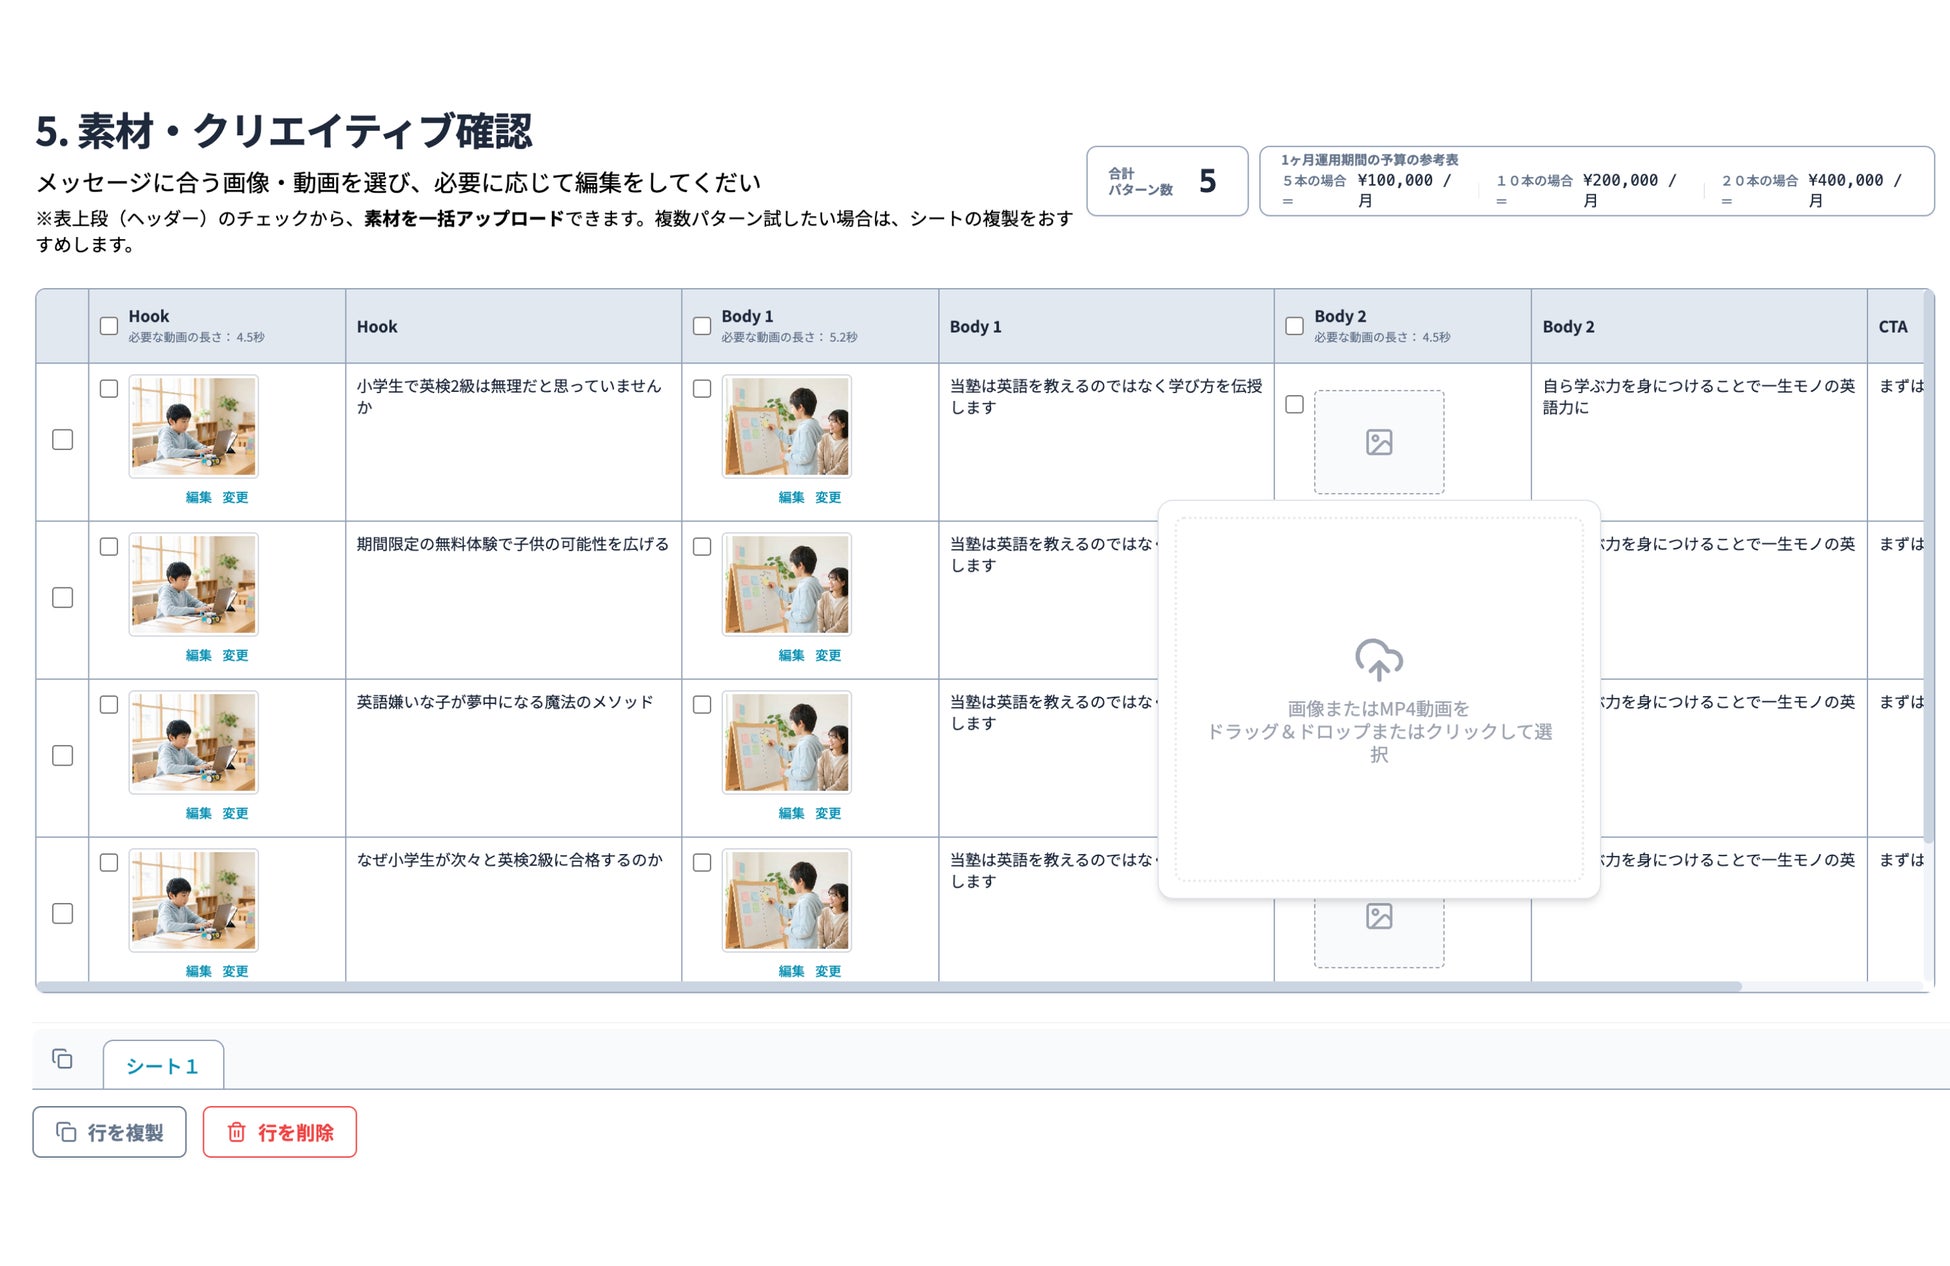This screenshot has width=1950, height=1266.
Task: Click 編集 link under first Hook image
Action: [198, 497]
